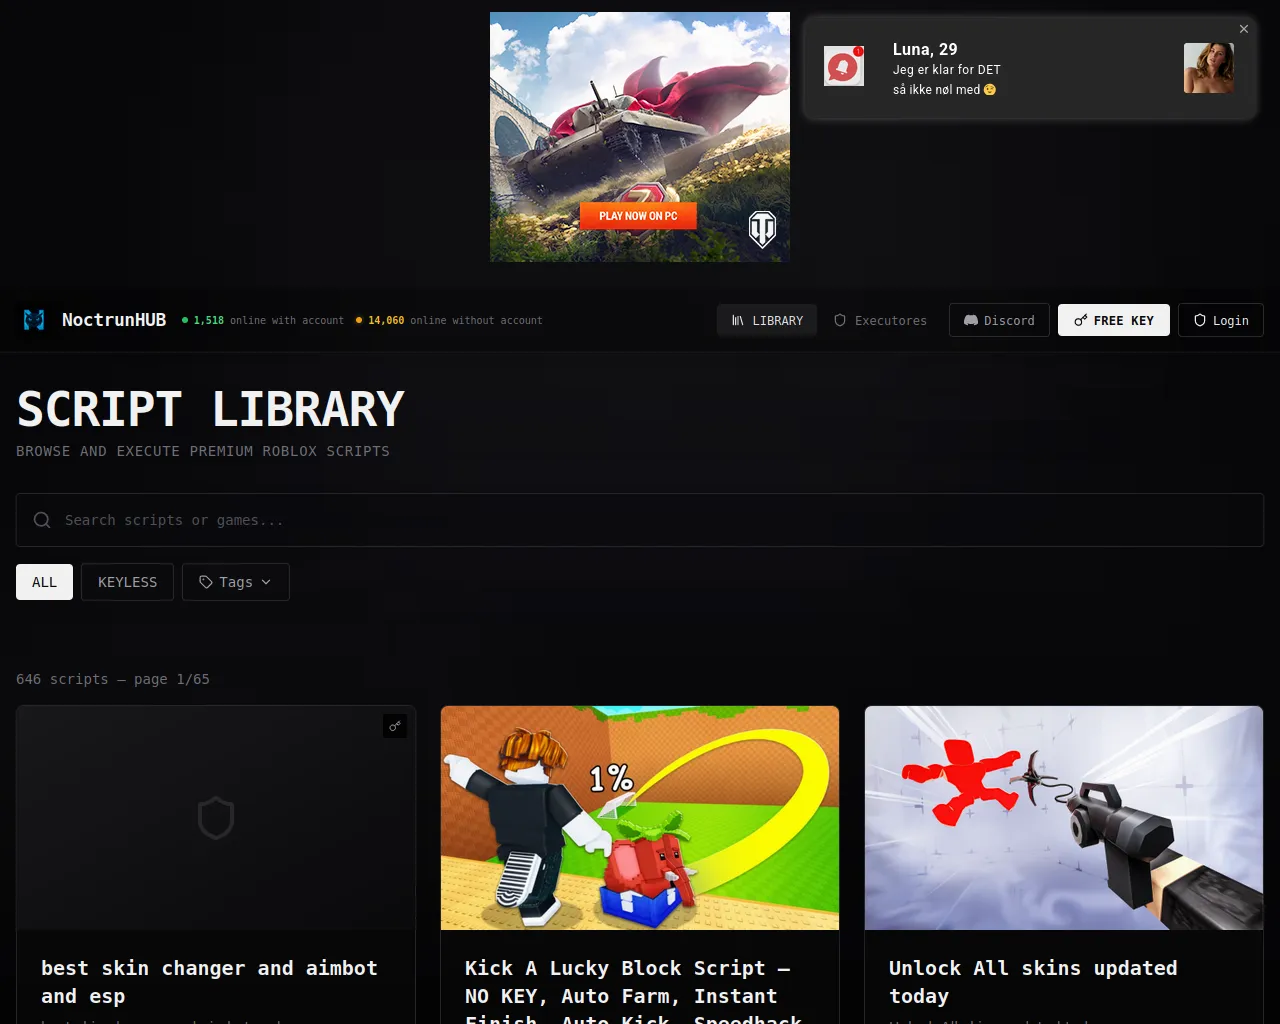The width and height of the screenshot is (1280, 1024).
Task: Open the Unlock All skins thumbnail
Action: (x=1064, y=818)
